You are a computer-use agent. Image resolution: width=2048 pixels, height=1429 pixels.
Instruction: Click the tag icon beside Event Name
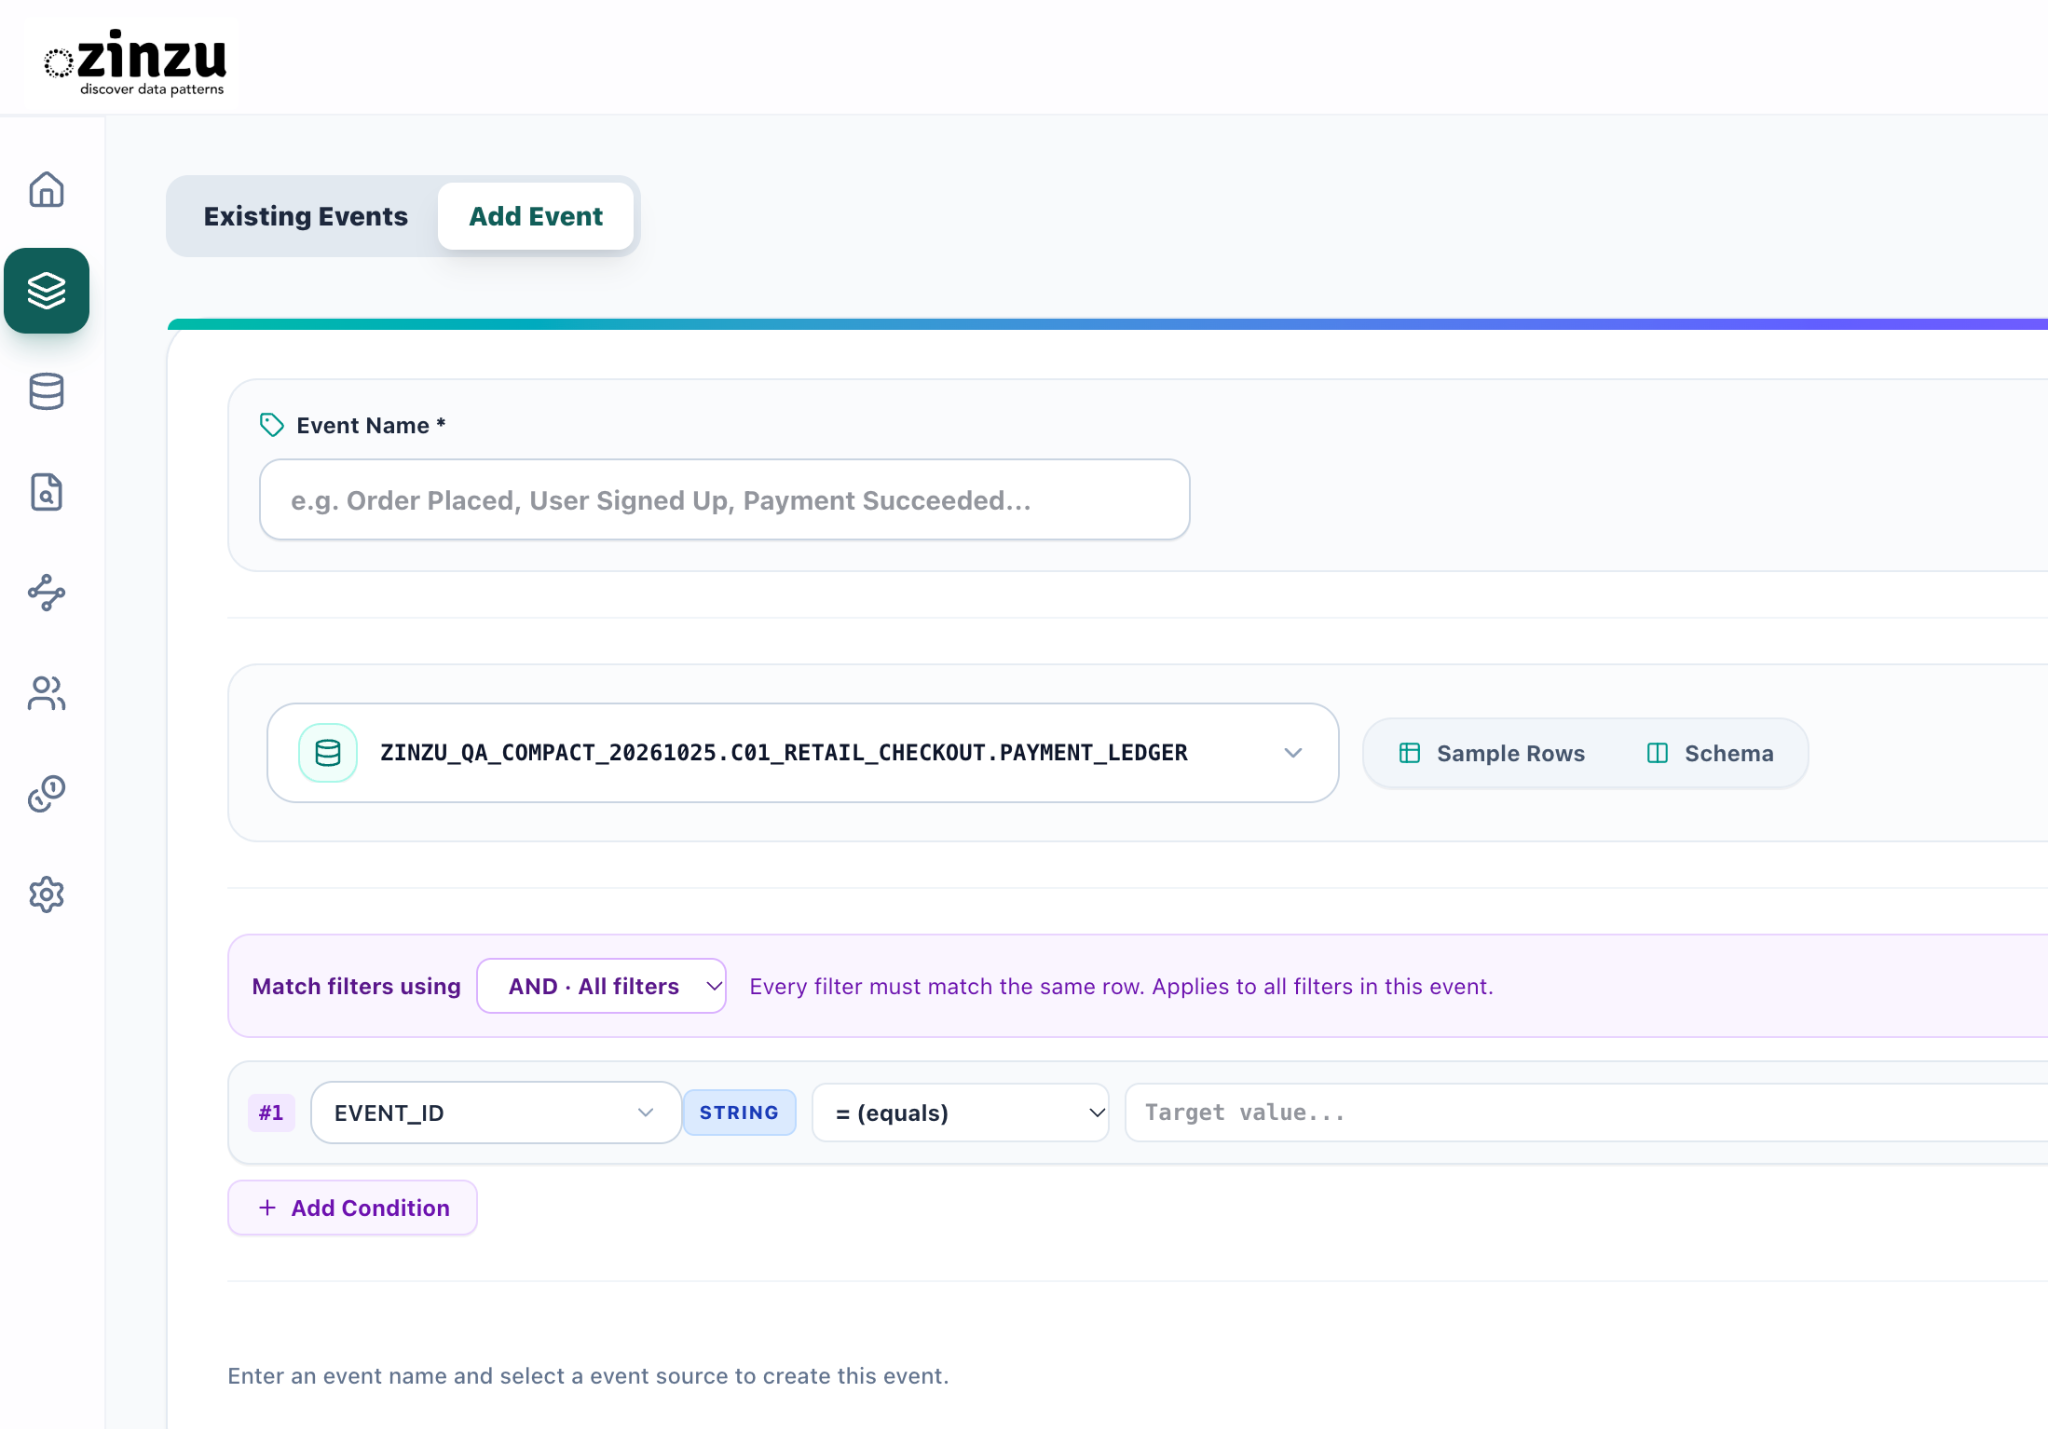click(271, 425)
